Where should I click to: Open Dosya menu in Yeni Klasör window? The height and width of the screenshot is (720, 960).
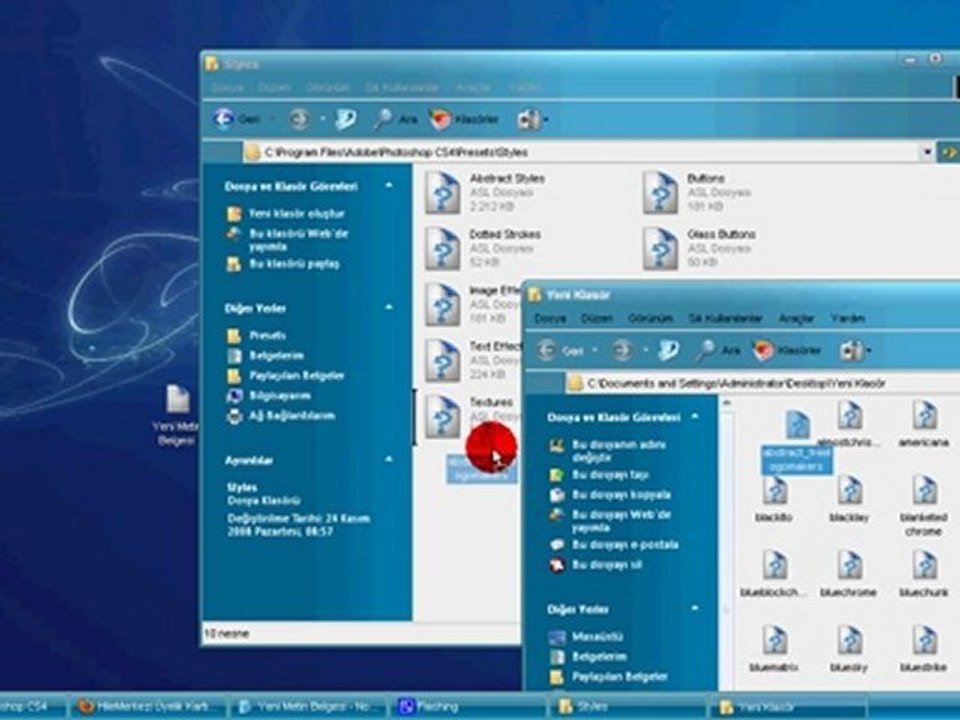(x=549, y=318)
